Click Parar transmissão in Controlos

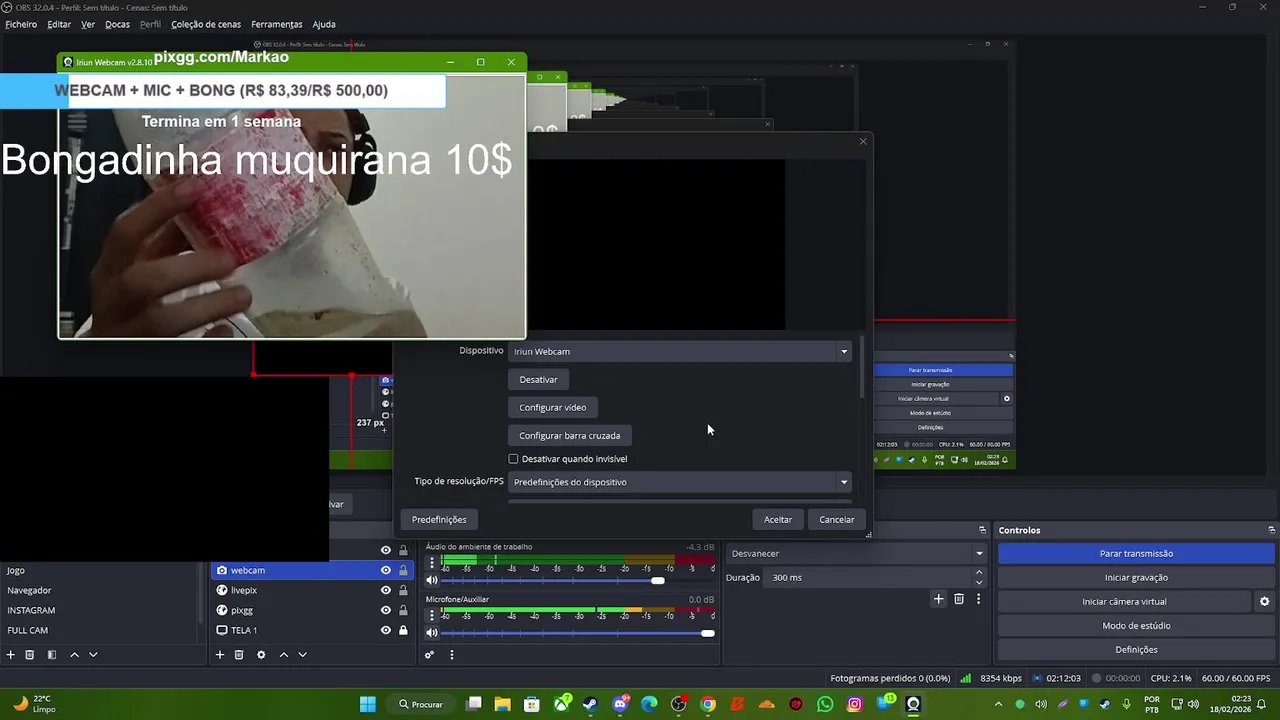coord(1136,553)
